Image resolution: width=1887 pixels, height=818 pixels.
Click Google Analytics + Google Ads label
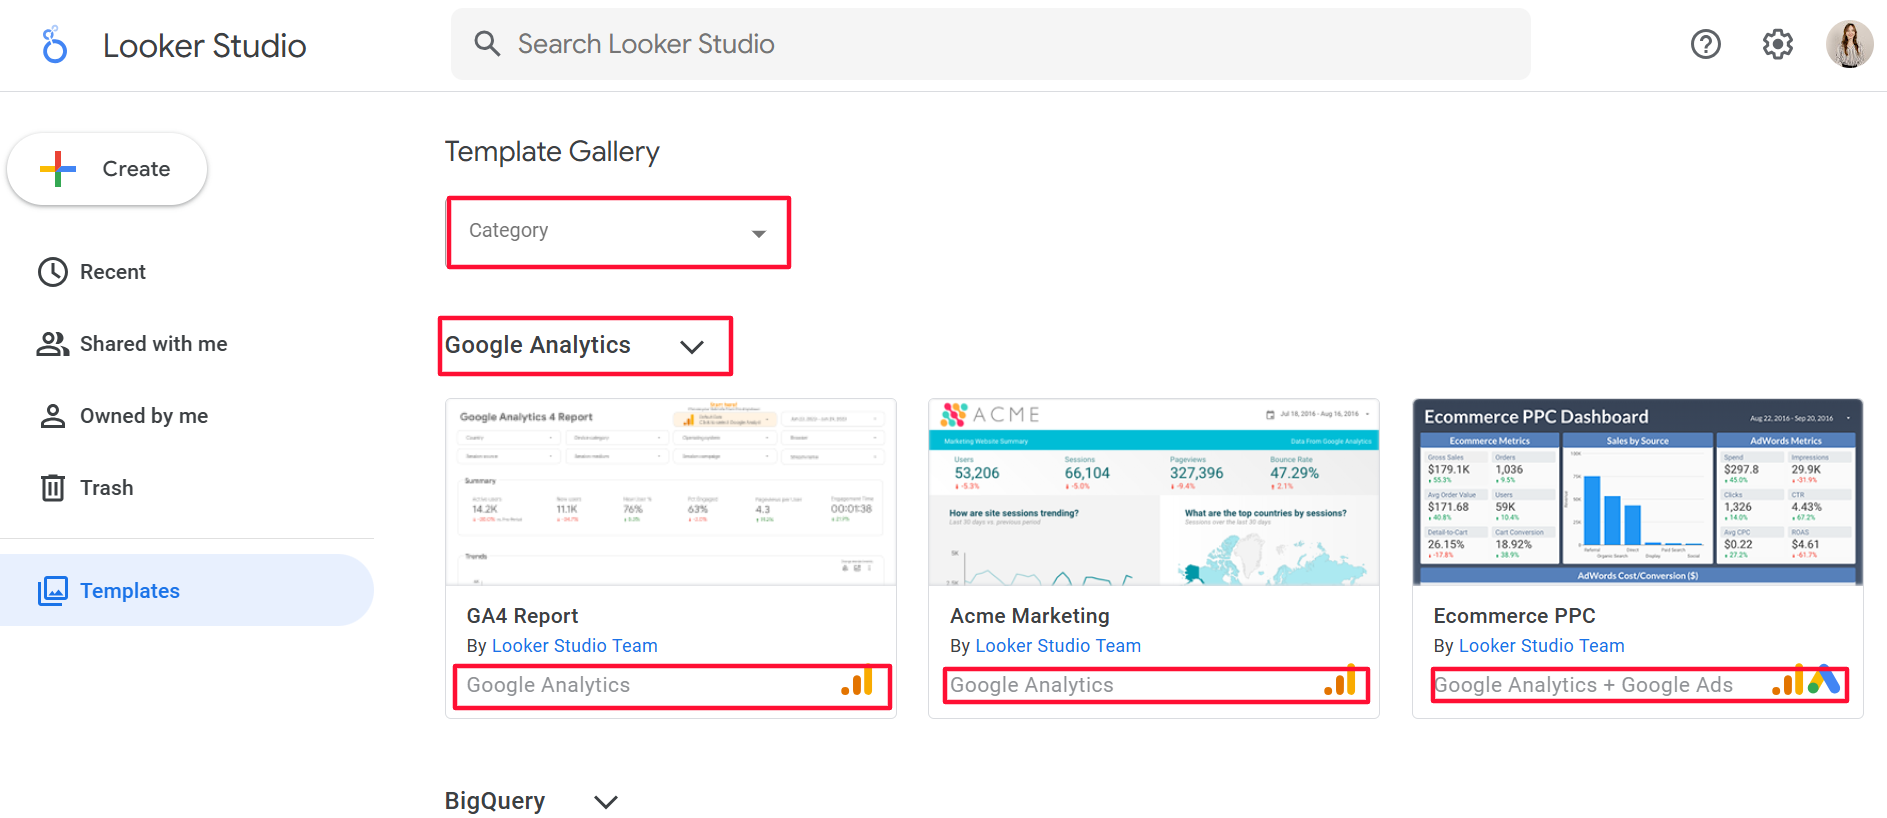pyautogui.click(x=1583, y=685)
